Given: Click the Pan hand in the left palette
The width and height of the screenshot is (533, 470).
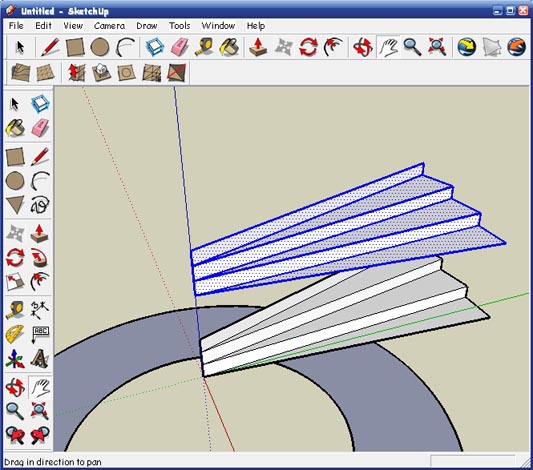Looking at the screenshot, I should click(x=40, y=387).
